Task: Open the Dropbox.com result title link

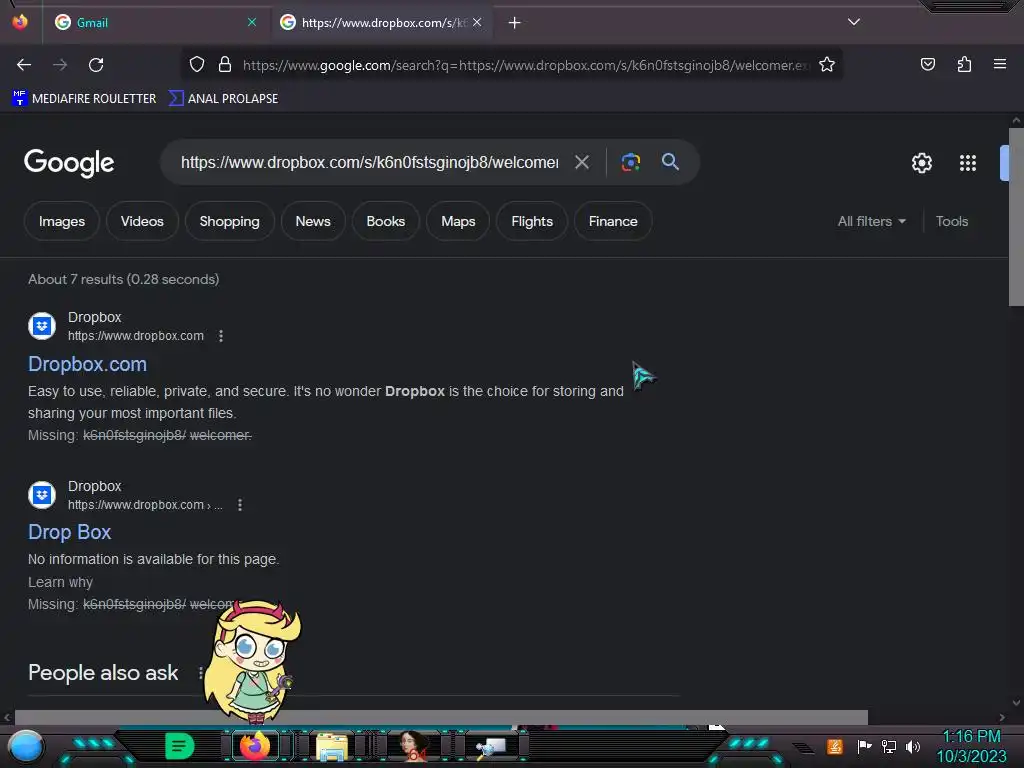Action: coord(88,364)
